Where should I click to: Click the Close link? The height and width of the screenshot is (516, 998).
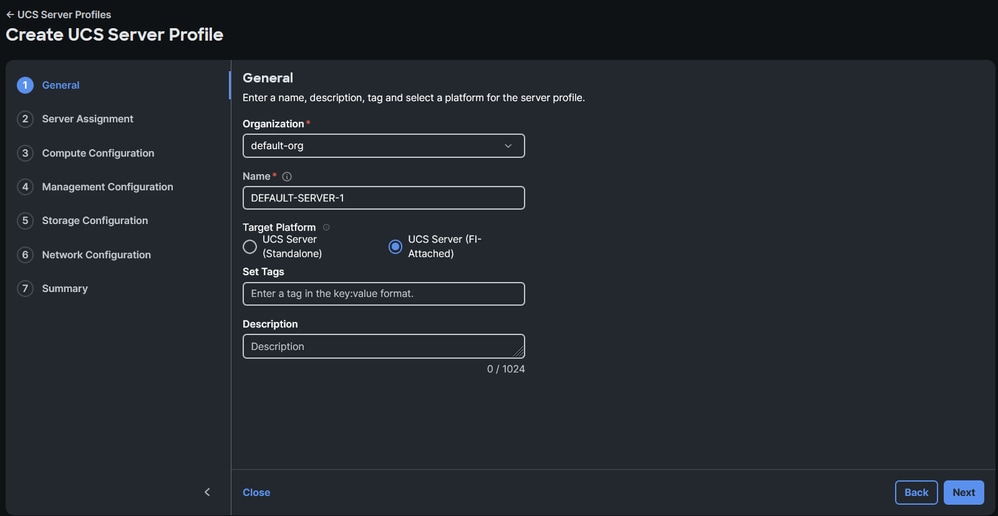click(257, 492)
